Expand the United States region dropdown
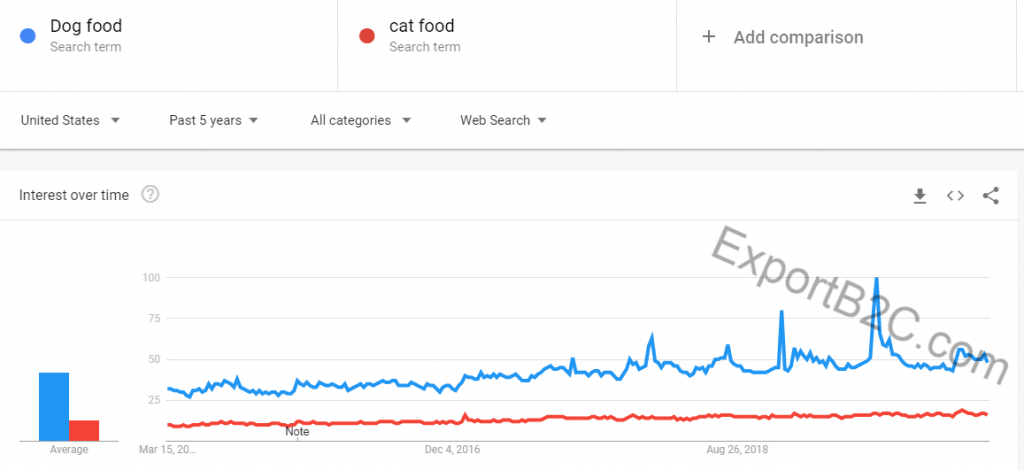This screenshot has width=1024, height=470. [70, 120]
